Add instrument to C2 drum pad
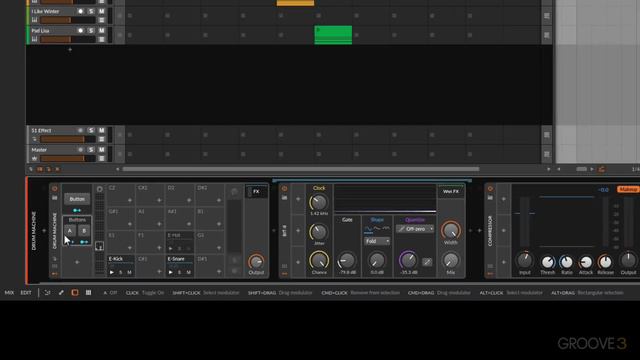The image size is (640, 360). [130, 200]
